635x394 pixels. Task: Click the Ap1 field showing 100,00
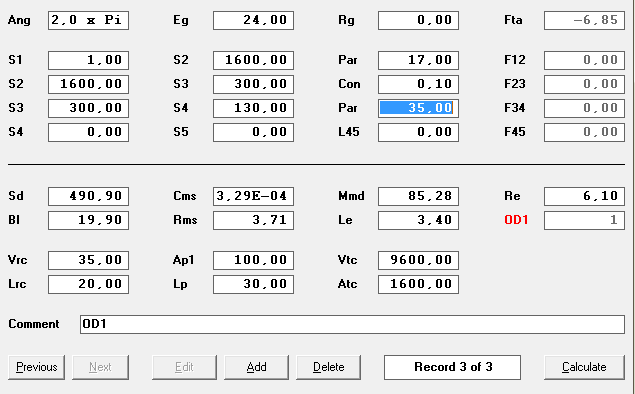[x=254, y=260]
